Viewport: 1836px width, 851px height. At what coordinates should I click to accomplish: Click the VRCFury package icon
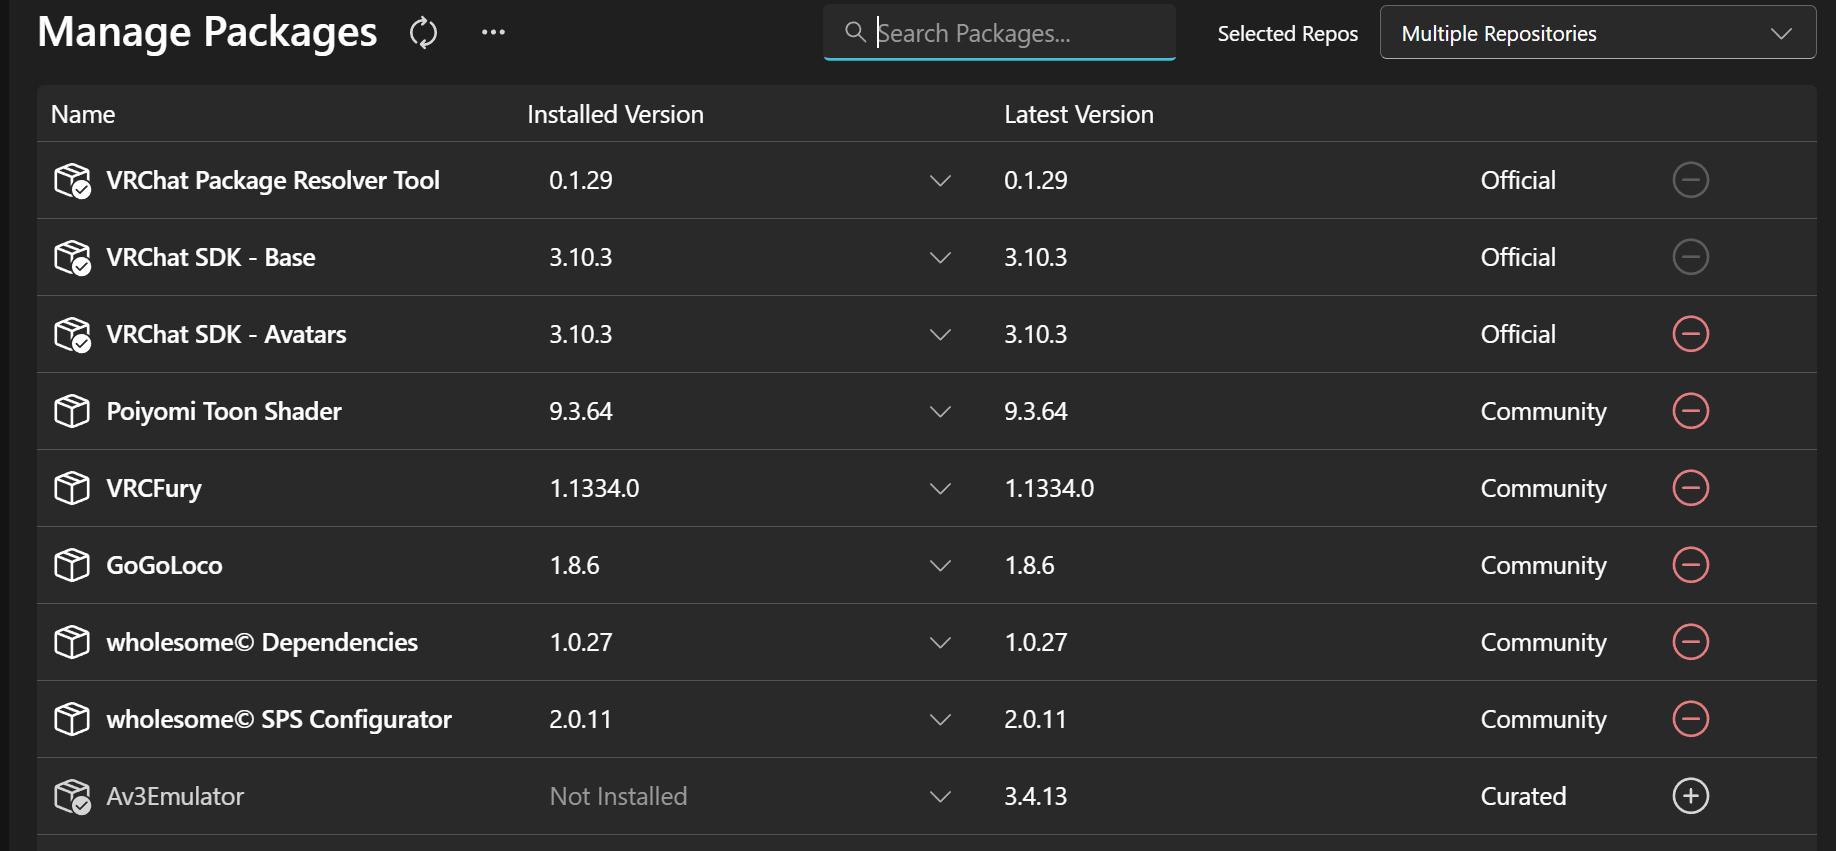(72, 488)
